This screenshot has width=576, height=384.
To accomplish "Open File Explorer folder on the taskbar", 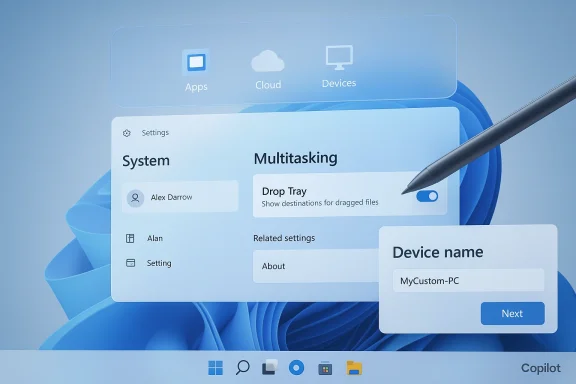I will point(354,368).
